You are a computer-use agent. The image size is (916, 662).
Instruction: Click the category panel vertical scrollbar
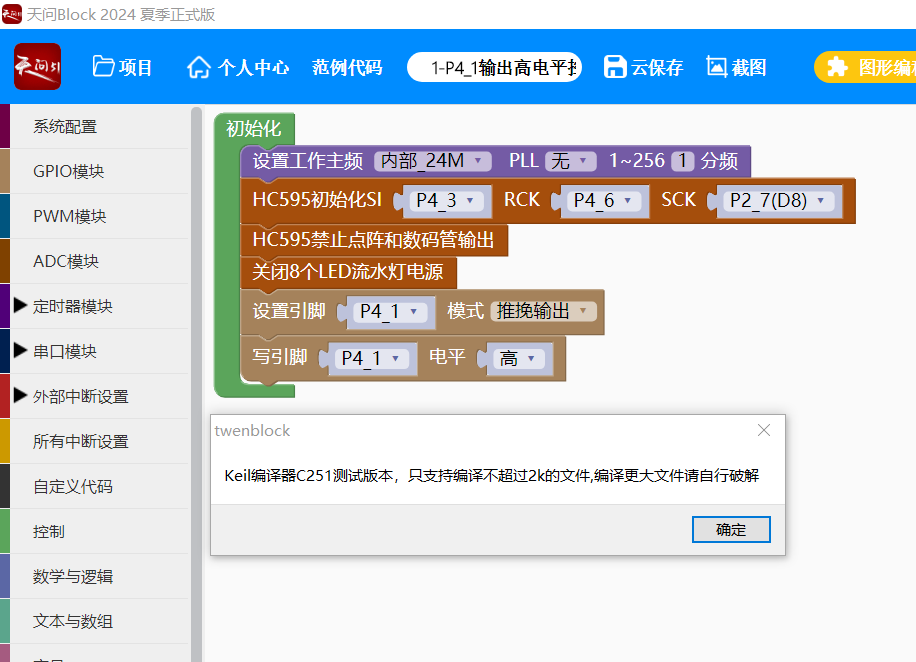point(196,383)
